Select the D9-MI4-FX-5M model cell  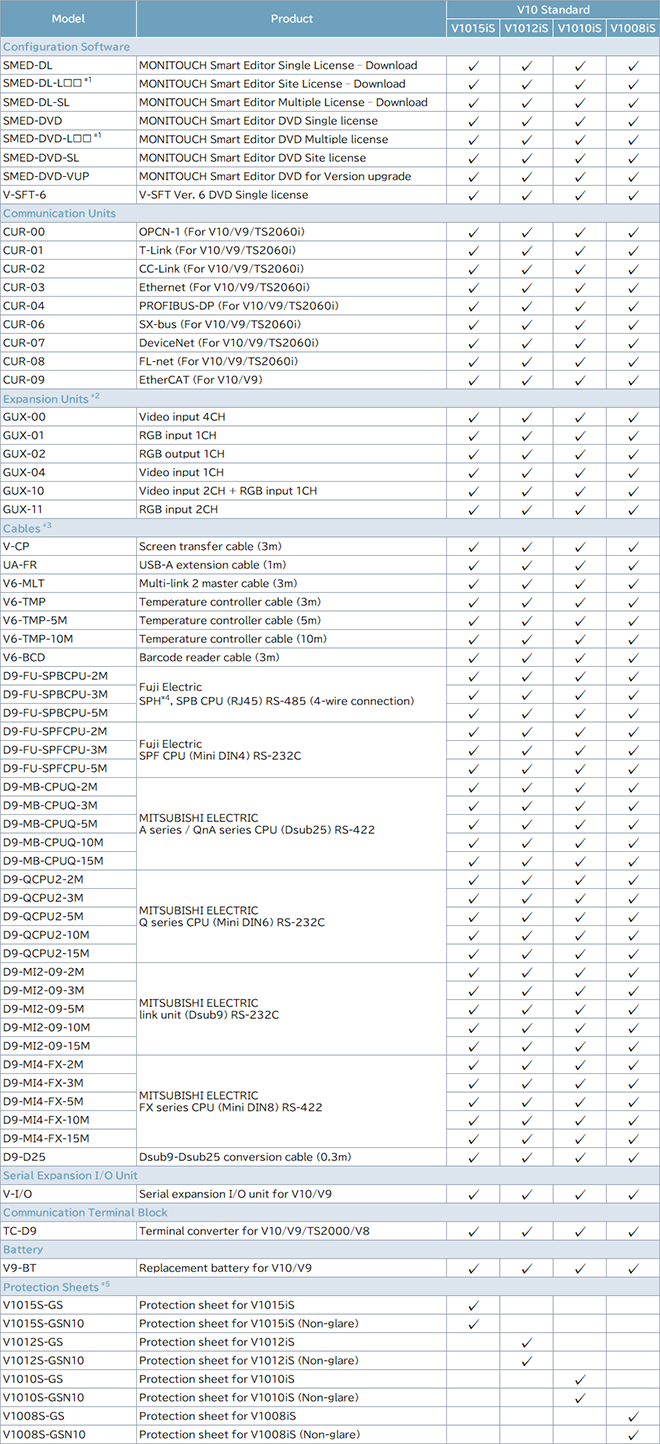[68, 1101]
